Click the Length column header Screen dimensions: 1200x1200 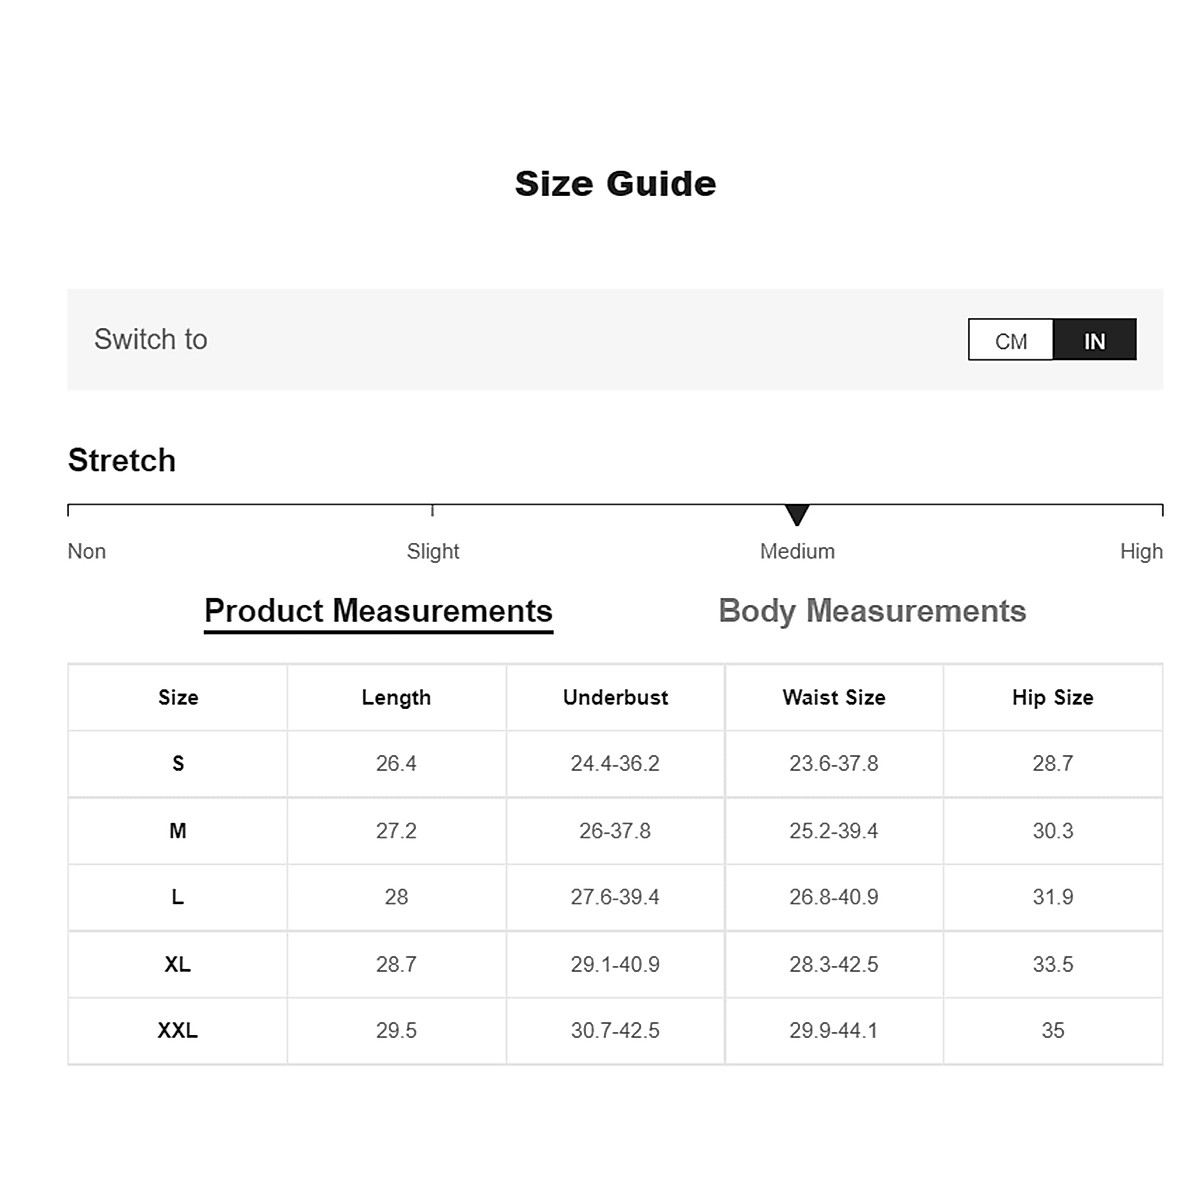396,698
